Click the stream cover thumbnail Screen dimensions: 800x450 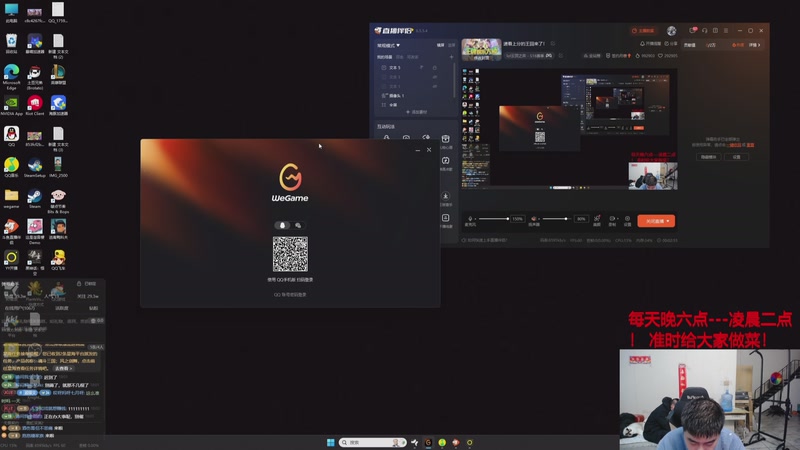pos(481,49)
